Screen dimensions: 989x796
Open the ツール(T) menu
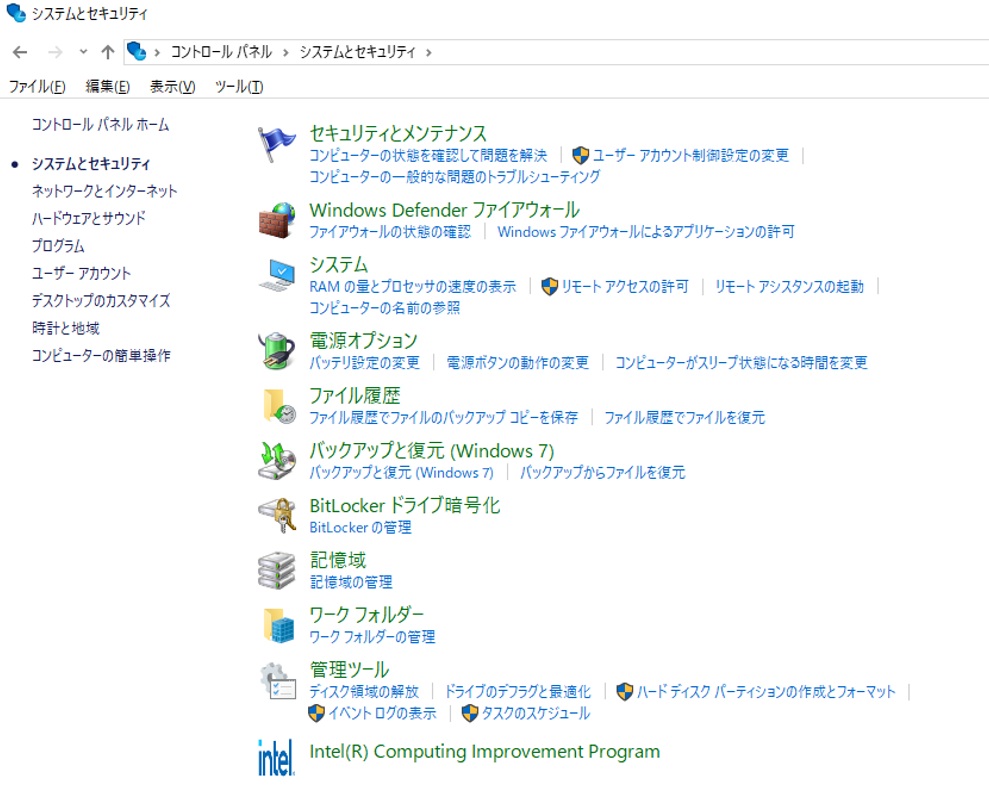tap(239, 86)
